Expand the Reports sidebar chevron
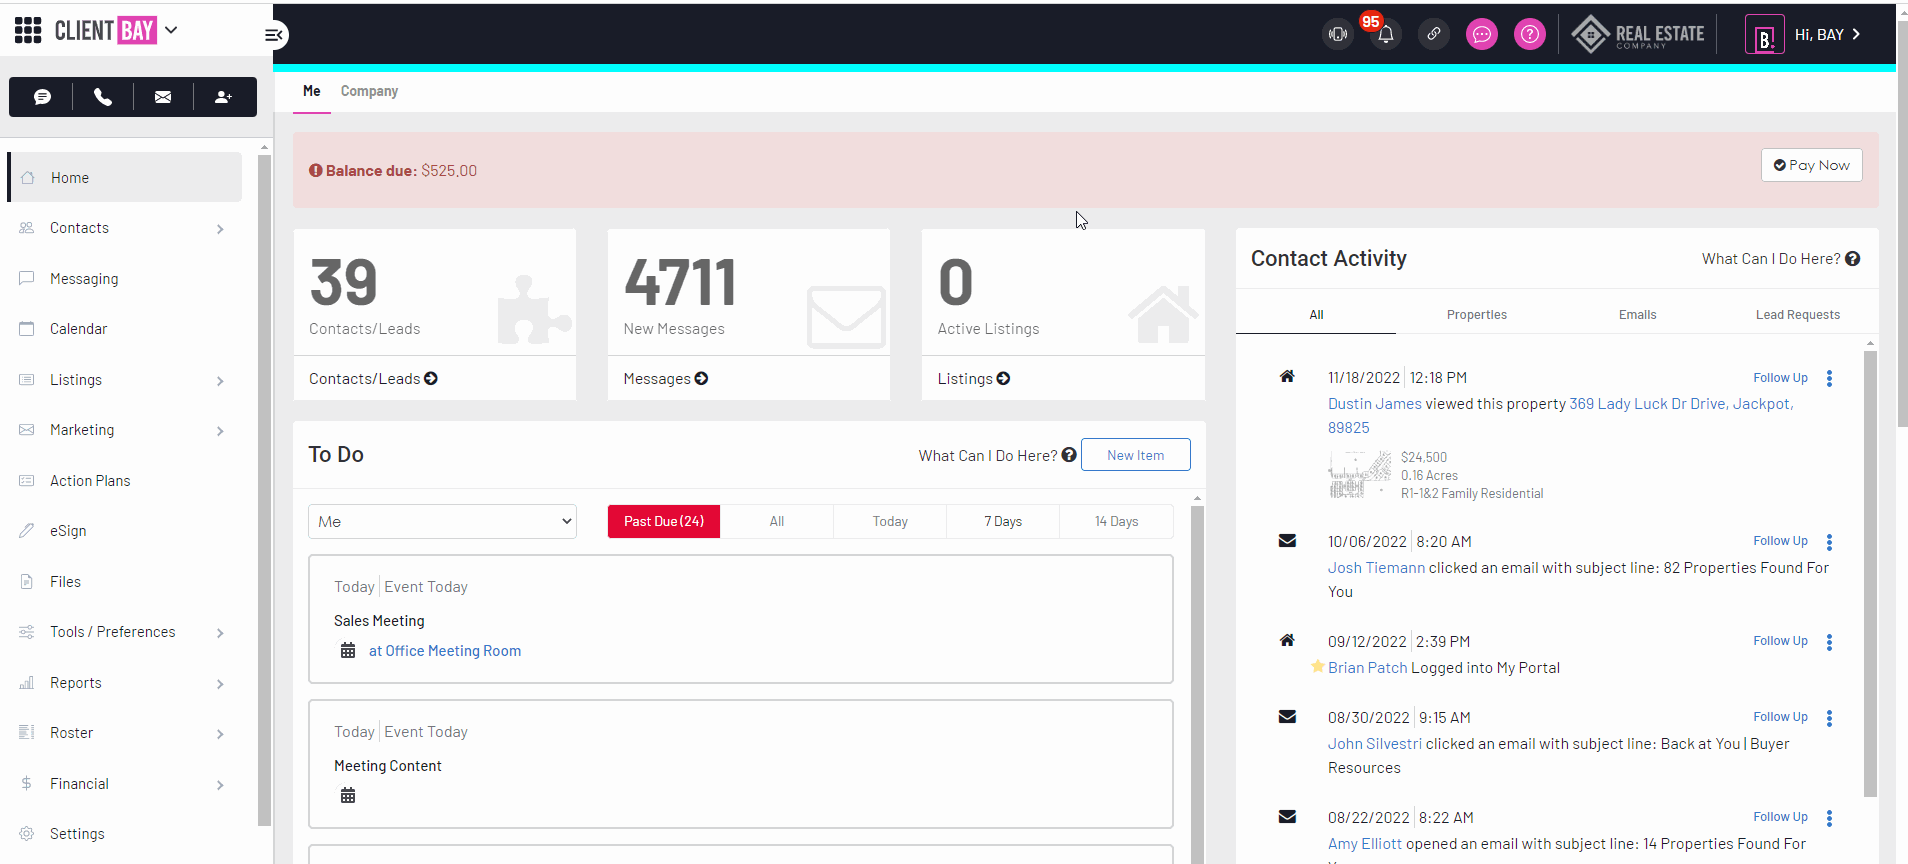This screenshot has height=864, width=1908. (220, 684)
